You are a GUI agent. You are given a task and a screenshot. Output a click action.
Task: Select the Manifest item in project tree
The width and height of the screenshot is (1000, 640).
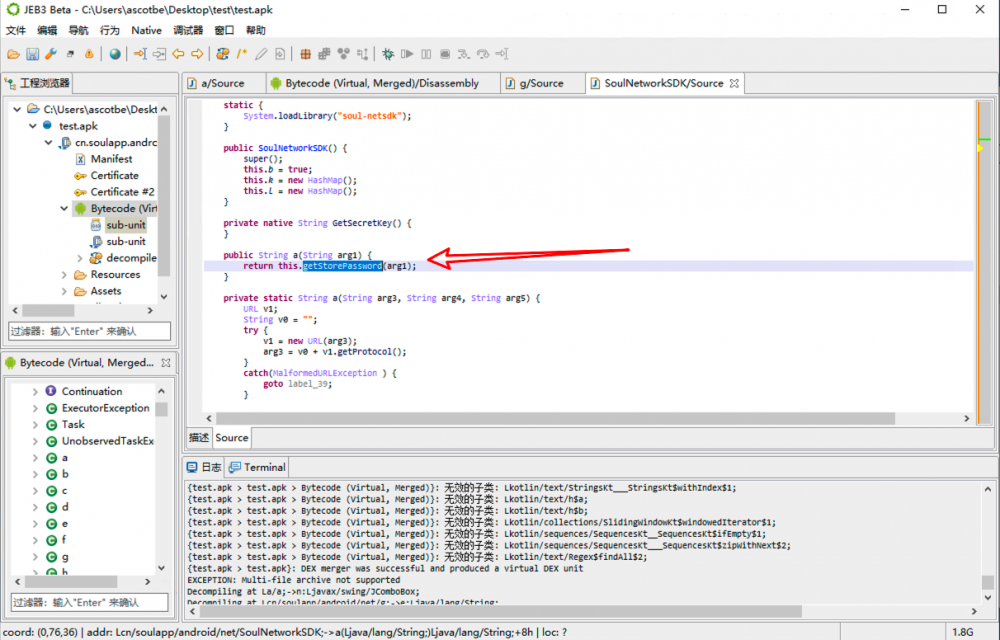coord(111,159)
